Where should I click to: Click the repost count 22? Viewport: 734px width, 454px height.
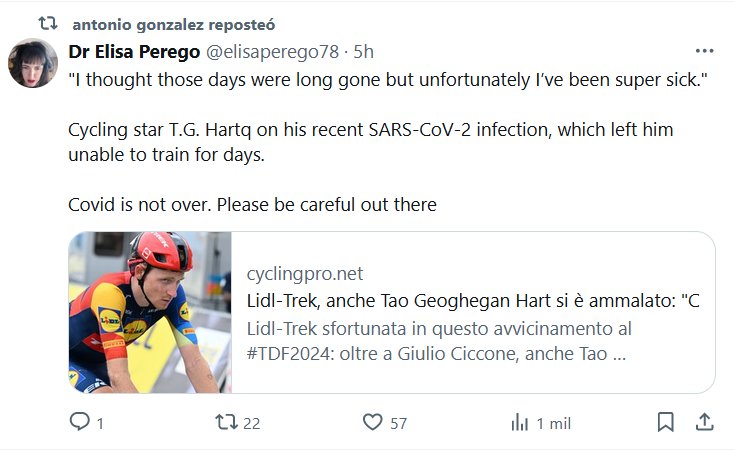[x=251, y=423]
